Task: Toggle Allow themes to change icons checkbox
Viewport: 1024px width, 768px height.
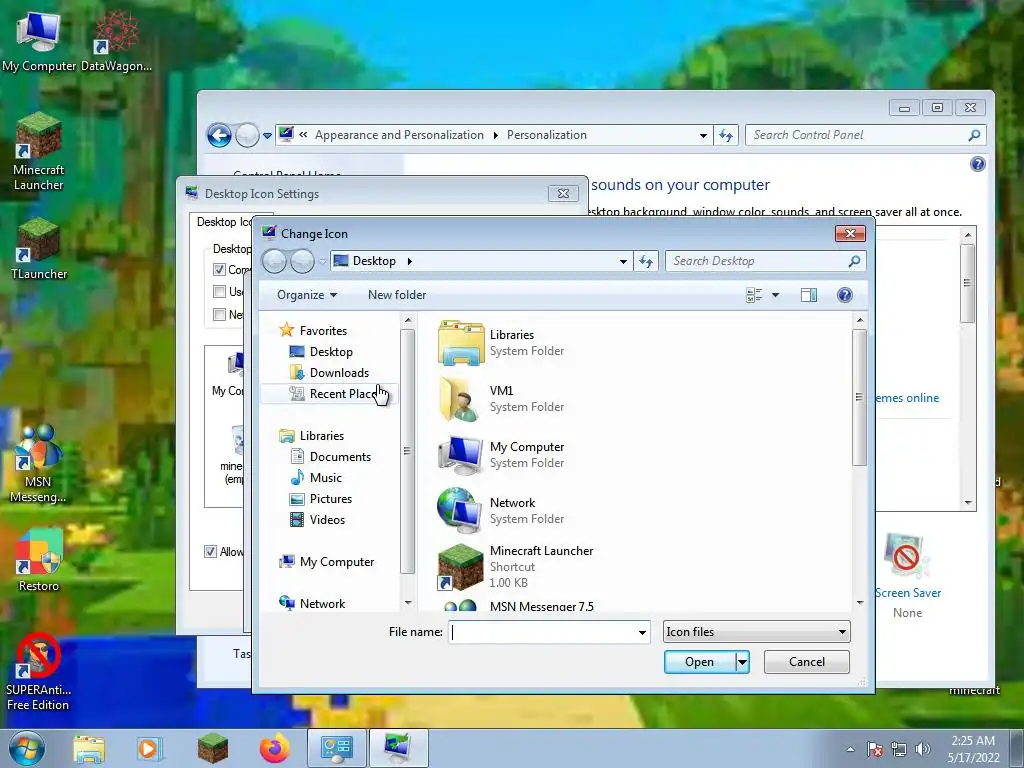Action: [x=210, y=551]
